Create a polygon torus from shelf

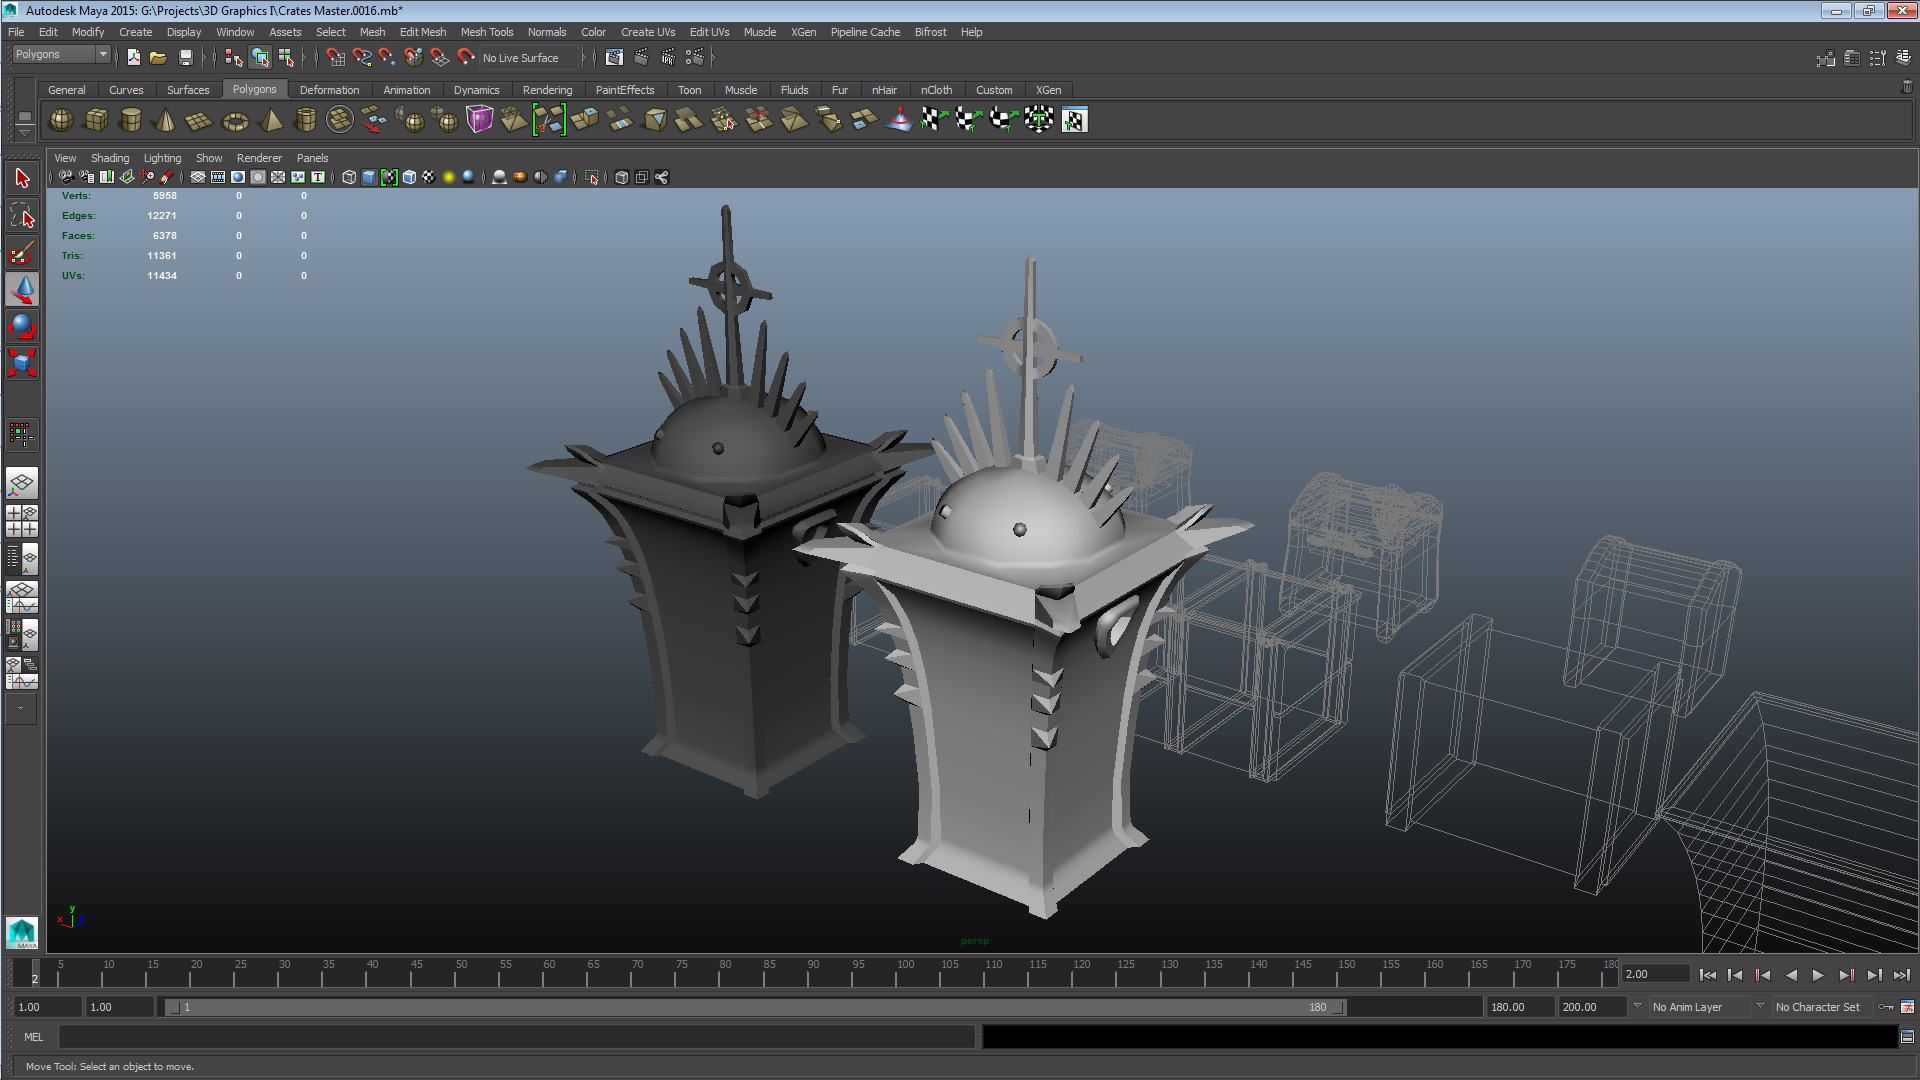coord(235,121)
